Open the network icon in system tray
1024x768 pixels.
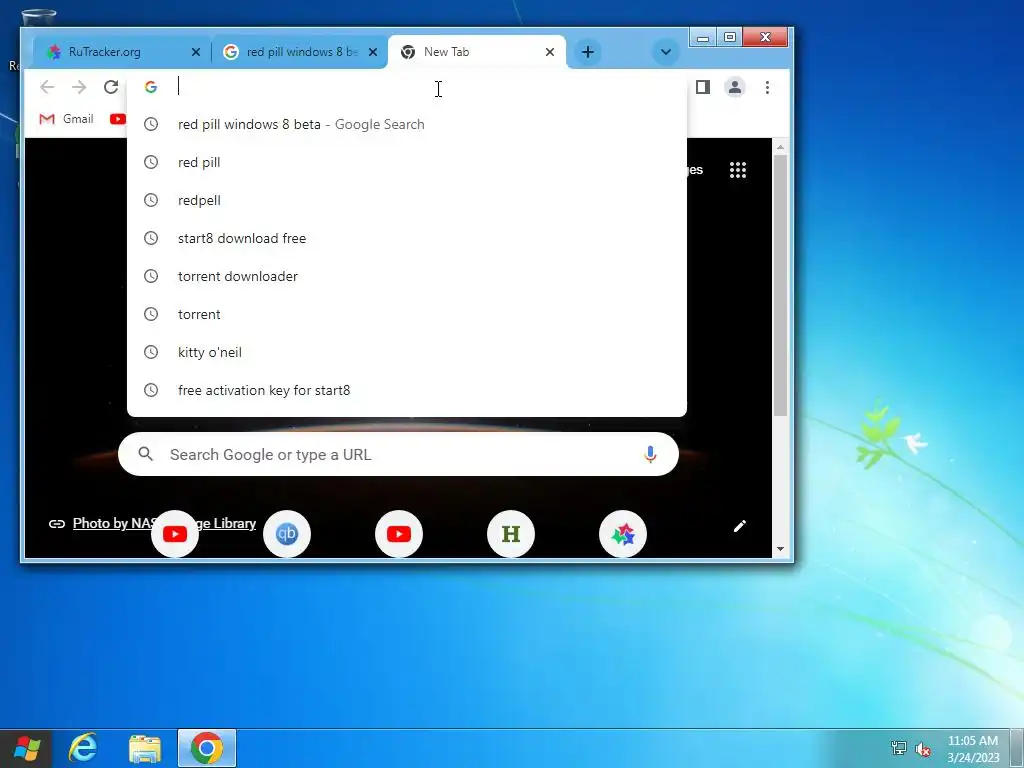point(899,748)
